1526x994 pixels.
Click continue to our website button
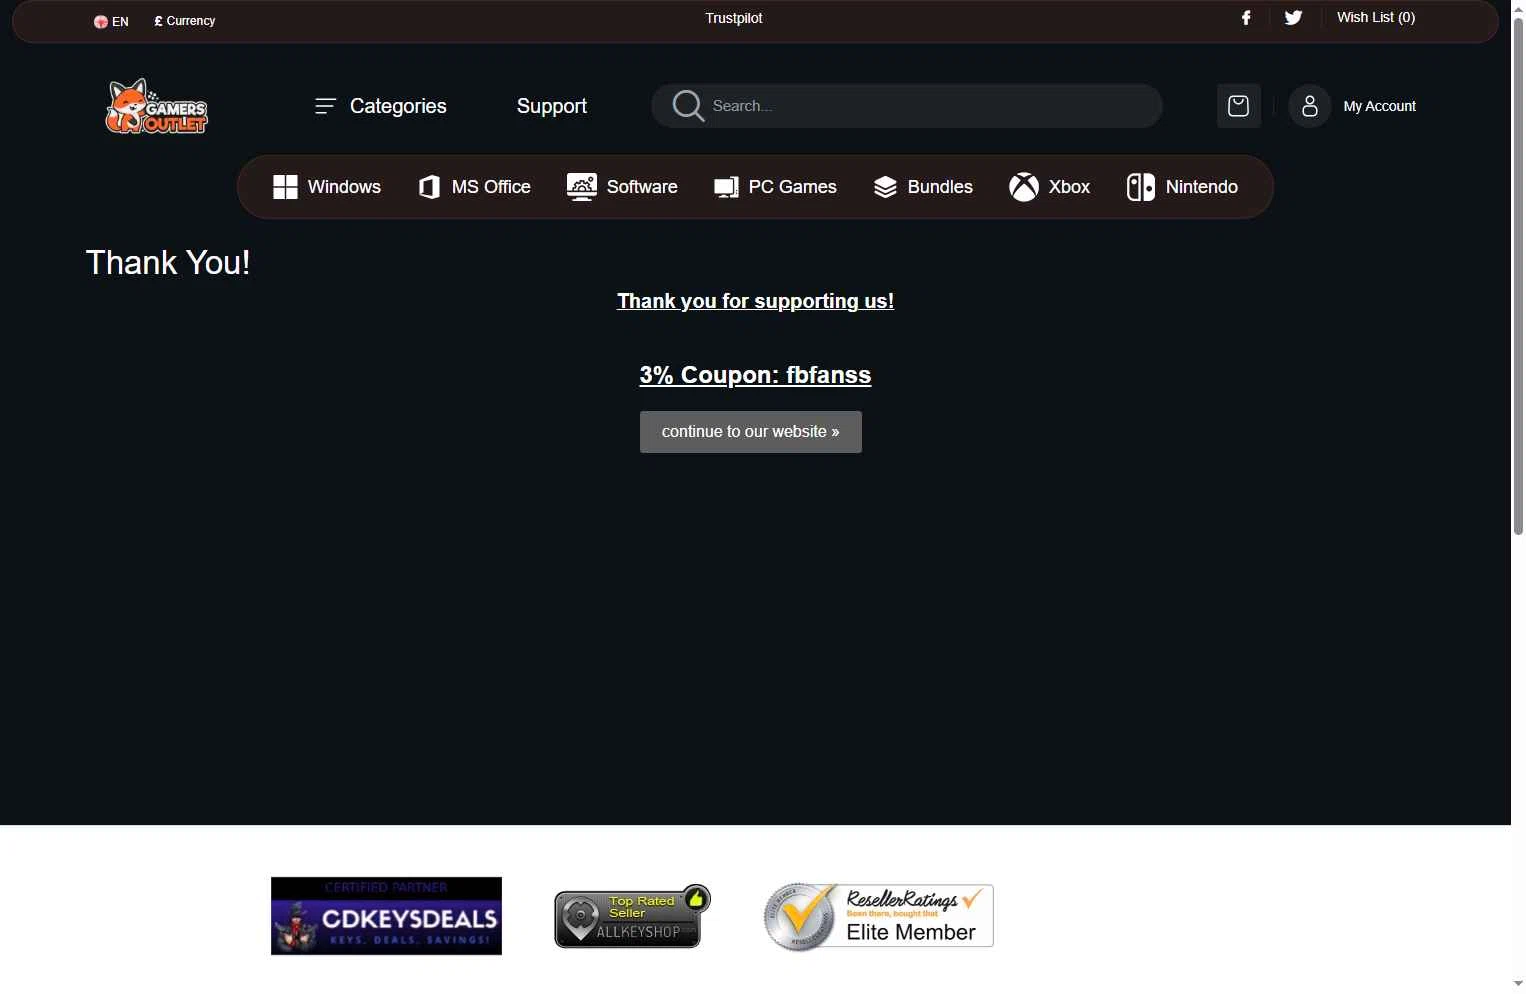(751, 432)
